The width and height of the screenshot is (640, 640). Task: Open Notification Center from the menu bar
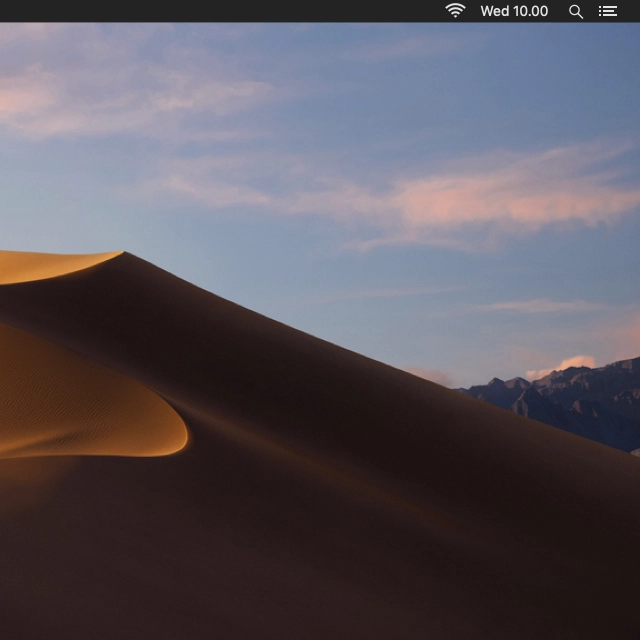point(608,11)
